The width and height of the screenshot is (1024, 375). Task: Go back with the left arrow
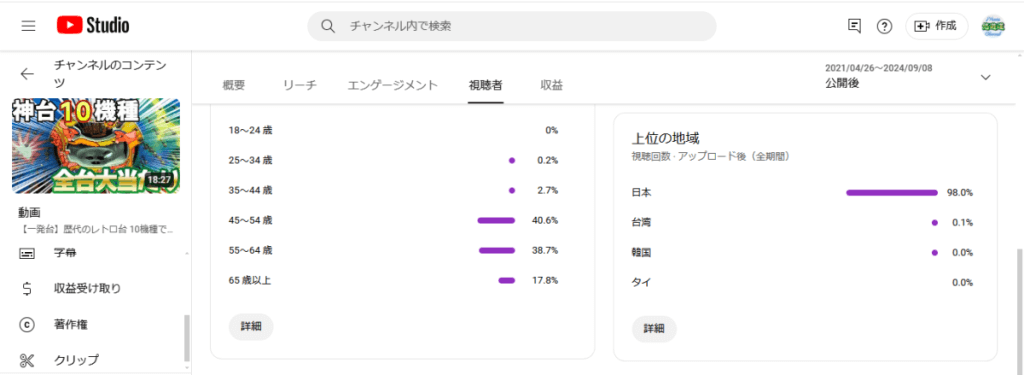27,74
